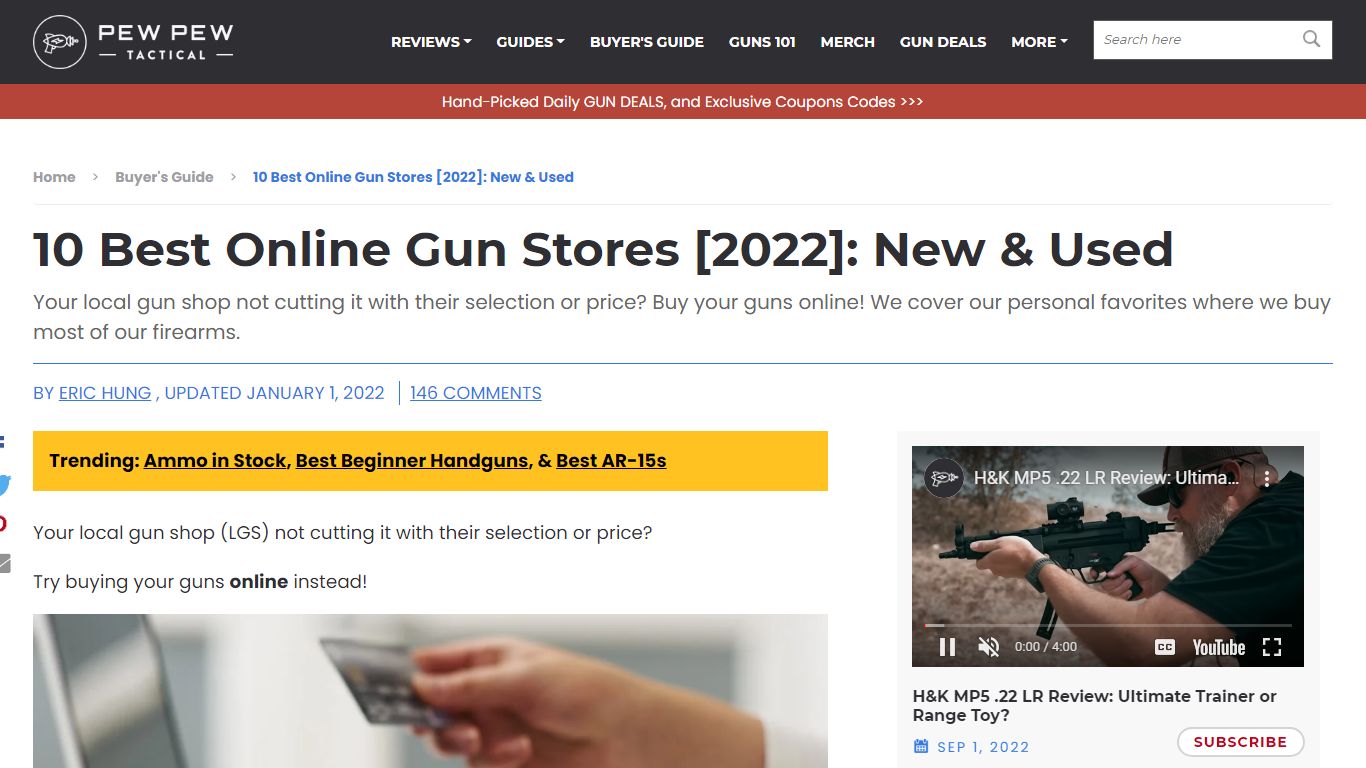Screen dimensions: 1366x768
Task: Click the daily Gun Deals coupon banner
Action: coord(683,101)
